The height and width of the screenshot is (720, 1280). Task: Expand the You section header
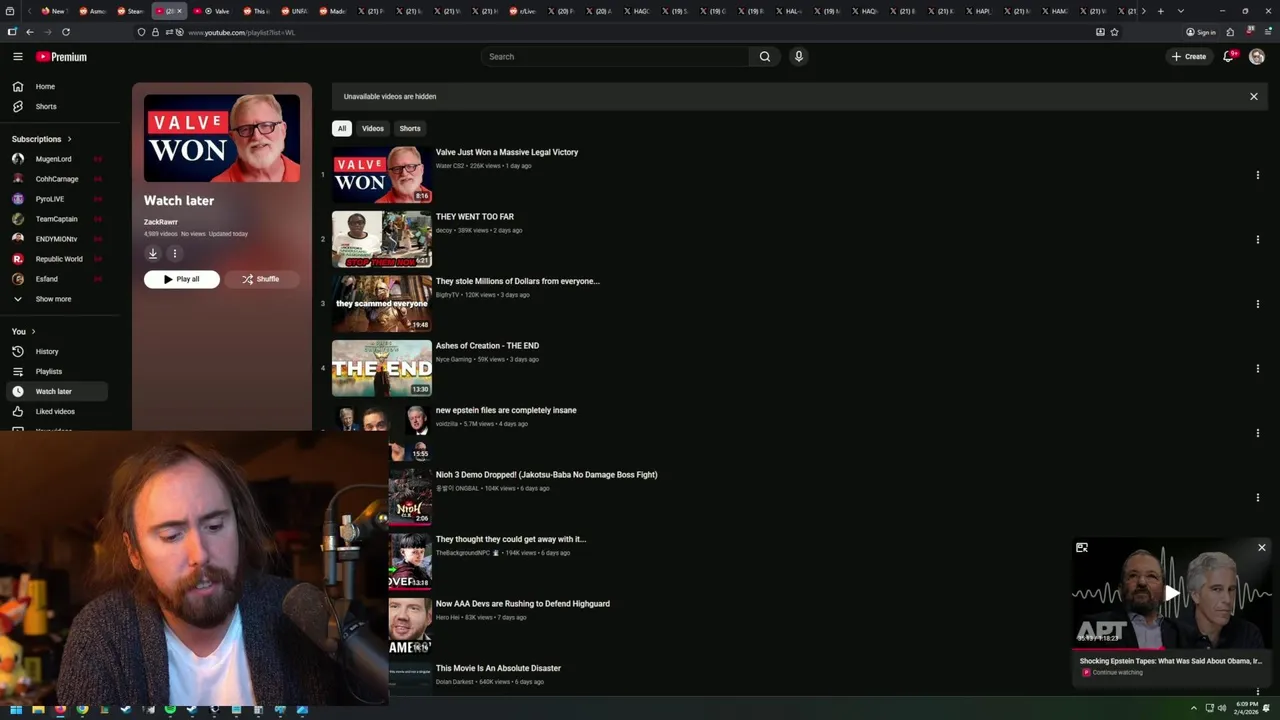tap(24, 331)
